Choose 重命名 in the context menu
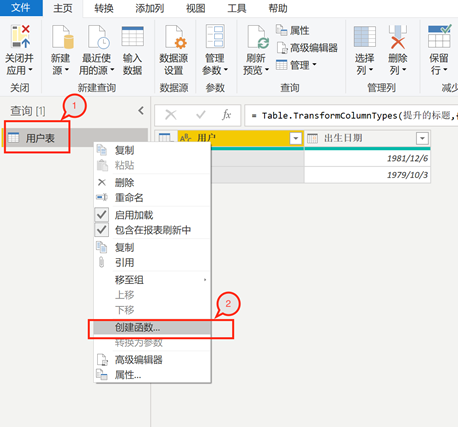The height and width of the screenshot is (427, 458). 152,197
